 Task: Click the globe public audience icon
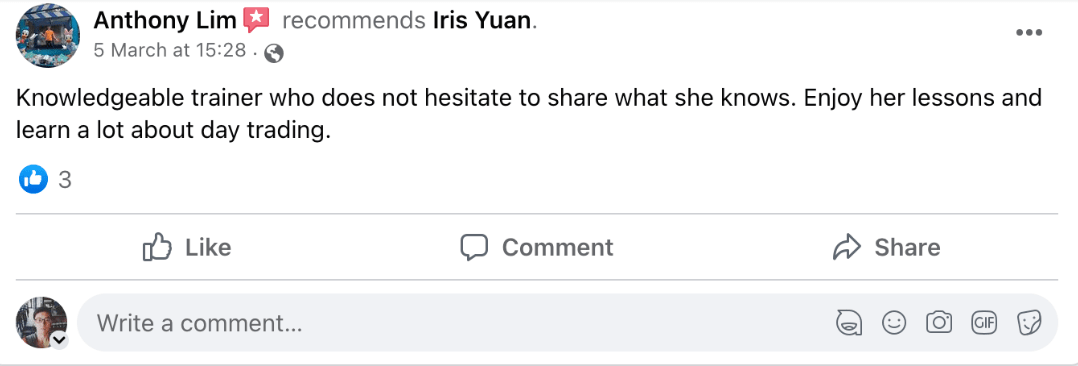tap(274, 53)
